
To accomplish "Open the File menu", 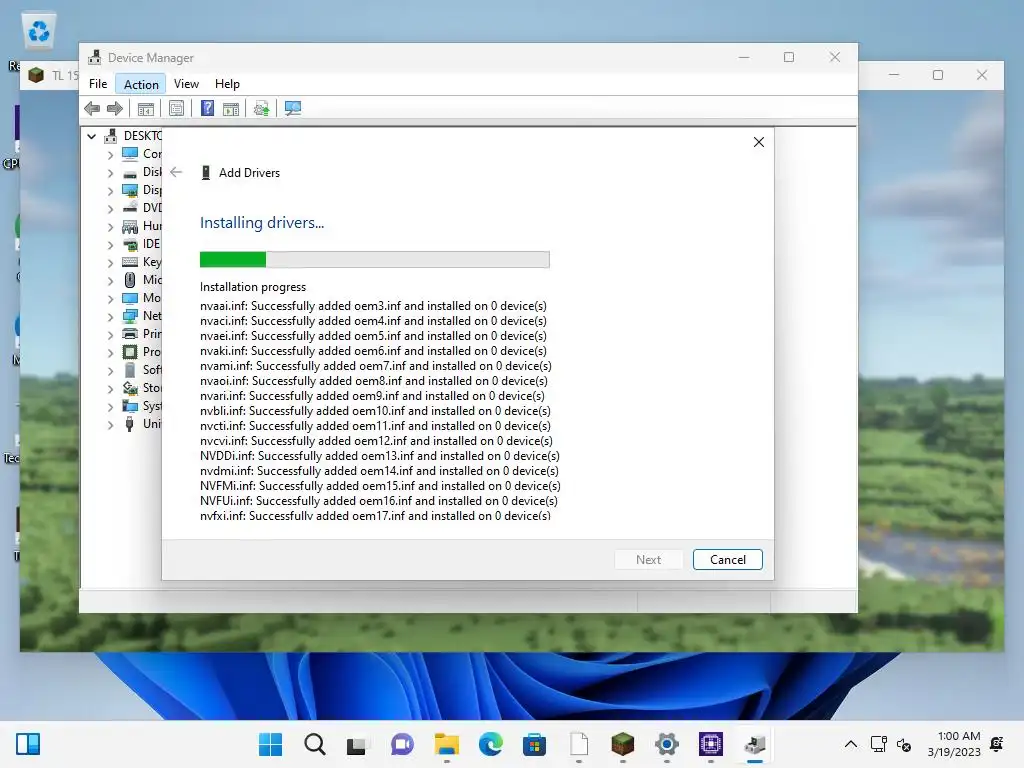I will [98, 84].
